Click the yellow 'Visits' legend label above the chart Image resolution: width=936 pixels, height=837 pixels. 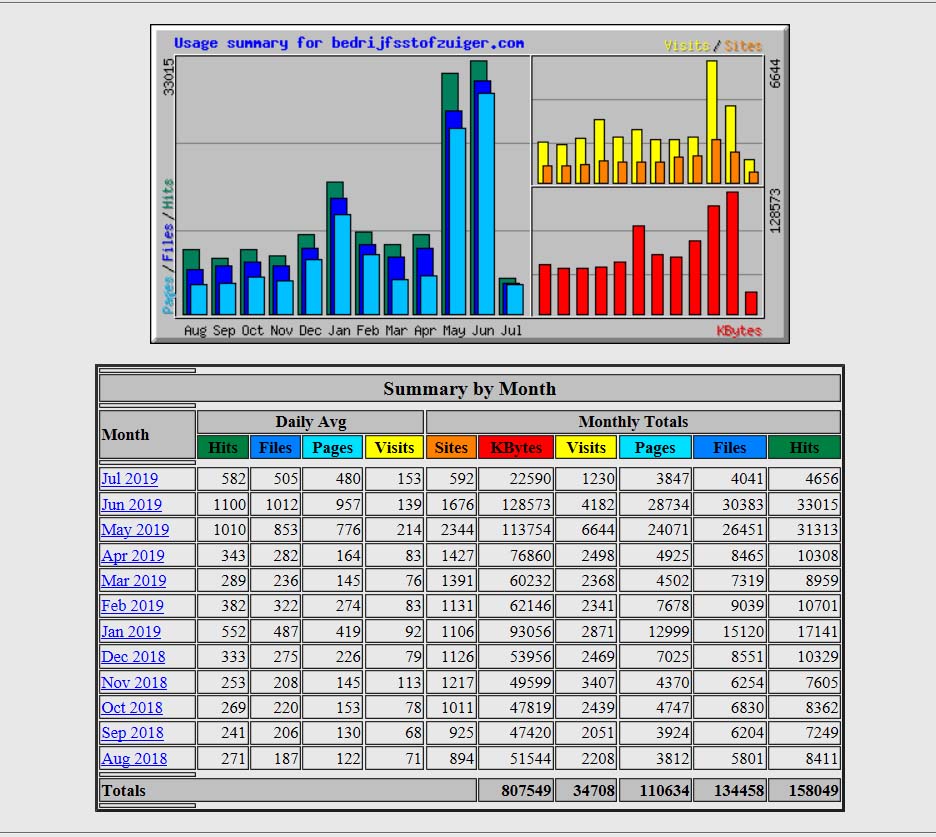pos(687,45)
